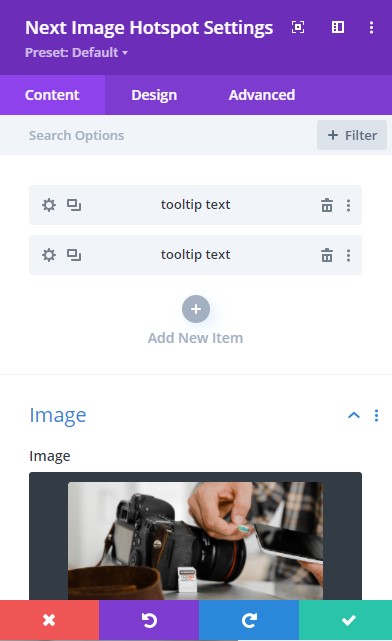Collapse the Image section chevron
Viewport: 392px width, 641px height.
pyautogui.click(x=354, y=415)
